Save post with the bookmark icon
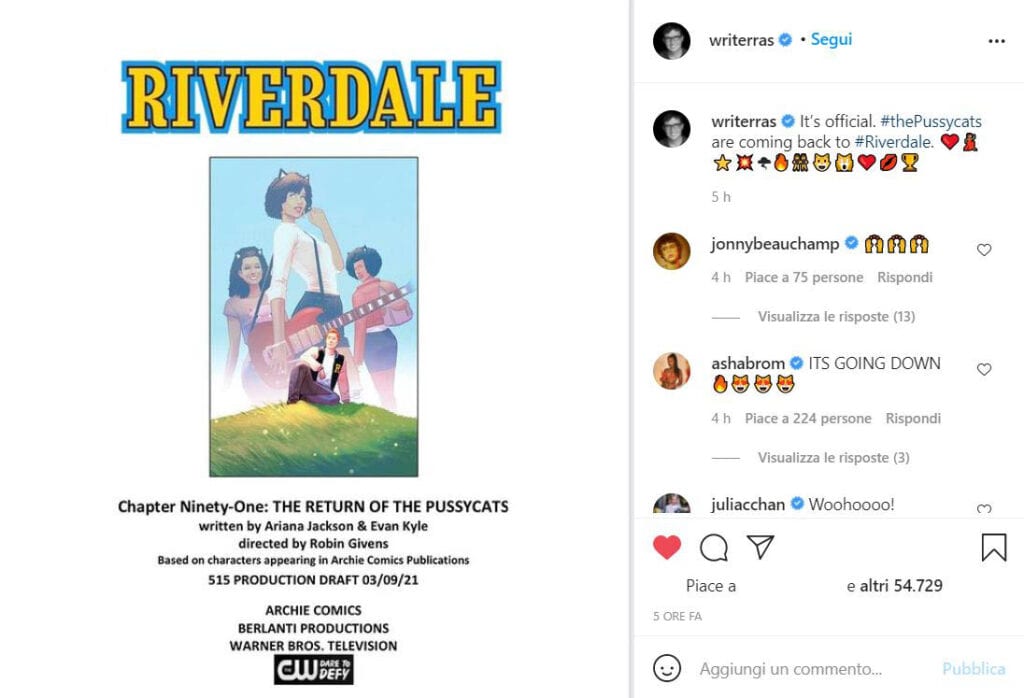Screen dimensions: 1024x698 tap(993, 547)
